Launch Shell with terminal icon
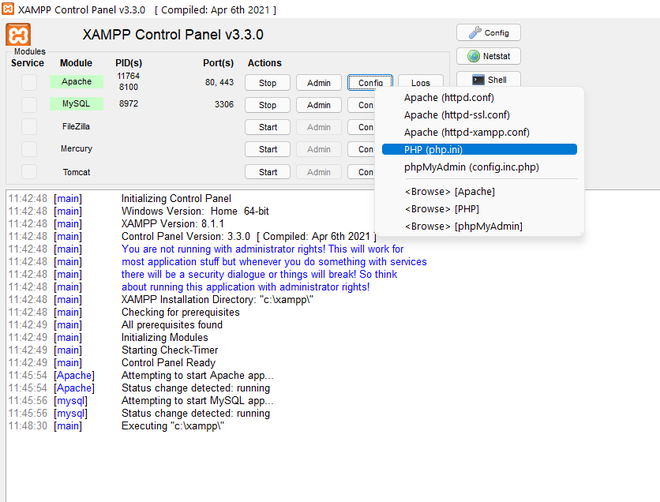 click(488, 80)
